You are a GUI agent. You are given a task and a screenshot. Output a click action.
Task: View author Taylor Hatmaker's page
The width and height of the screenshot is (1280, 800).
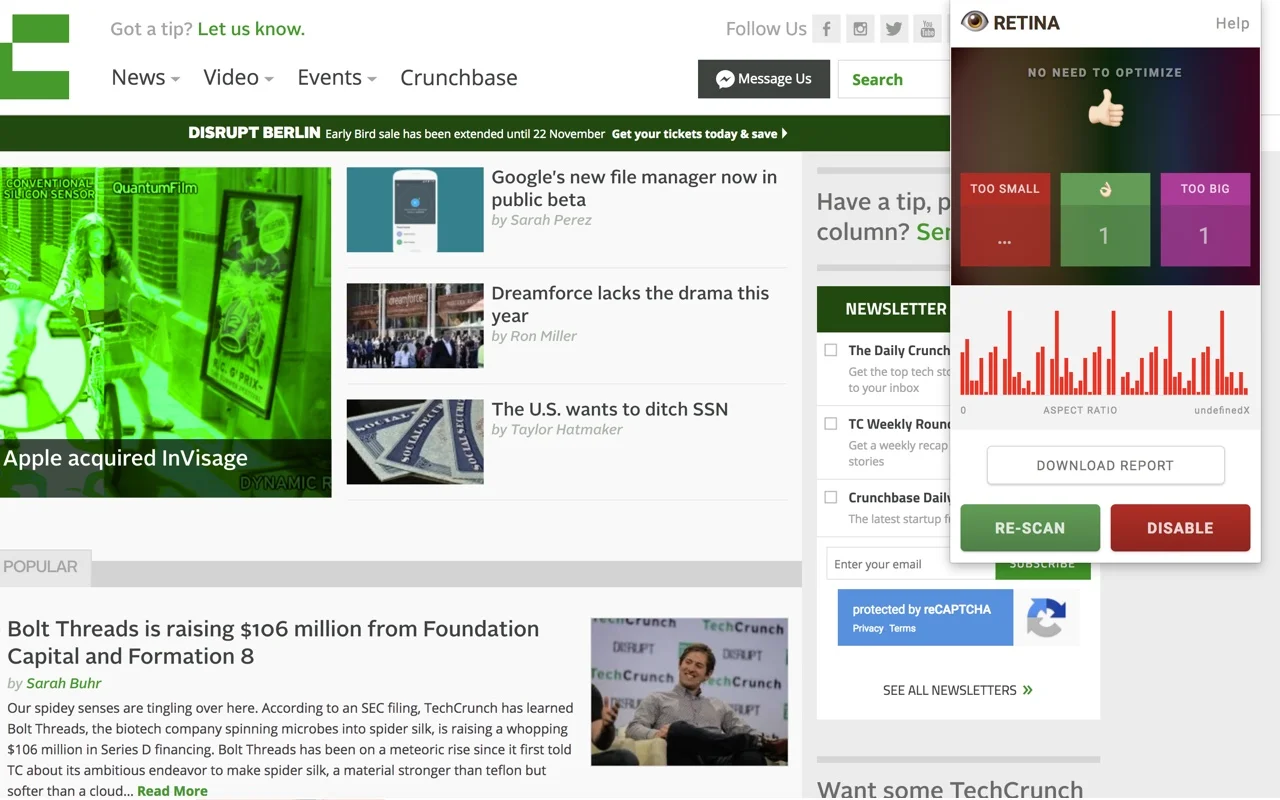point(566,430)
